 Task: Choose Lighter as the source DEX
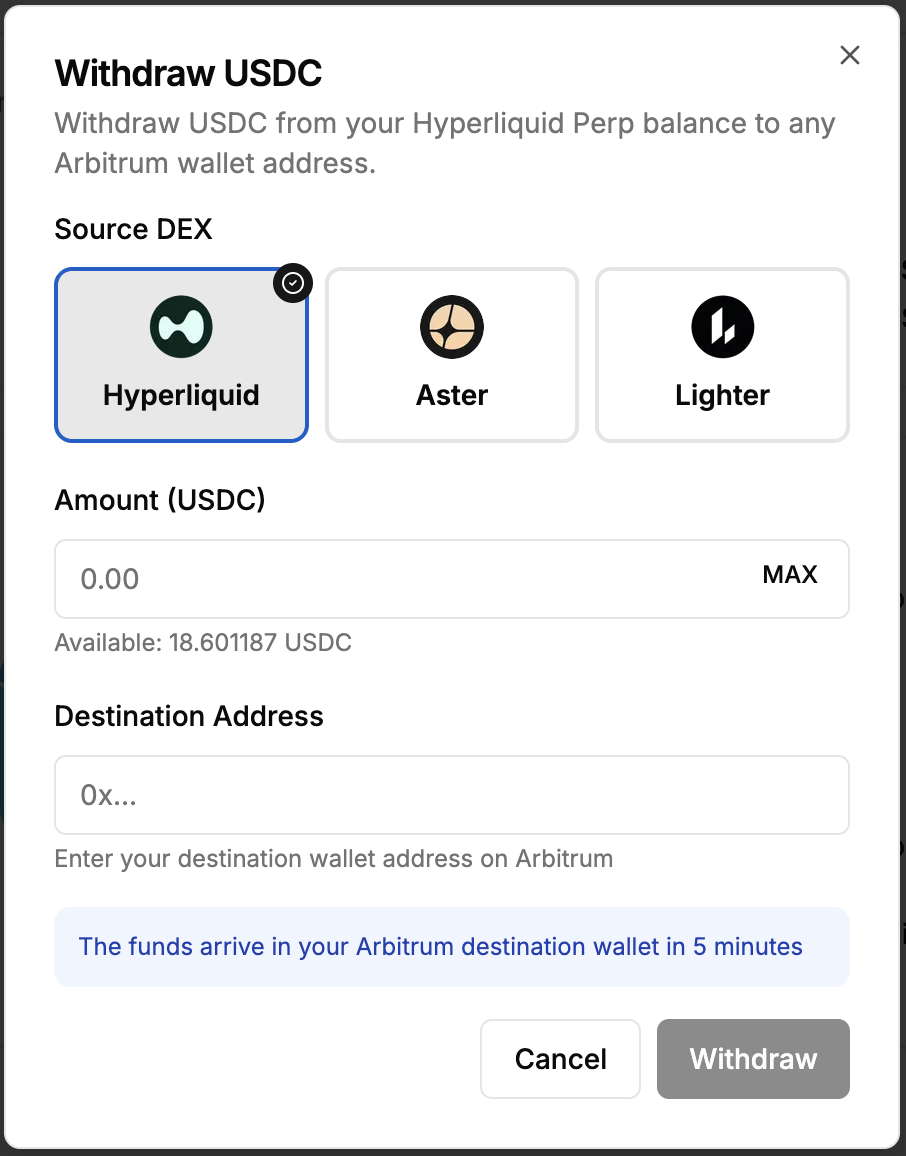point(722,355)
